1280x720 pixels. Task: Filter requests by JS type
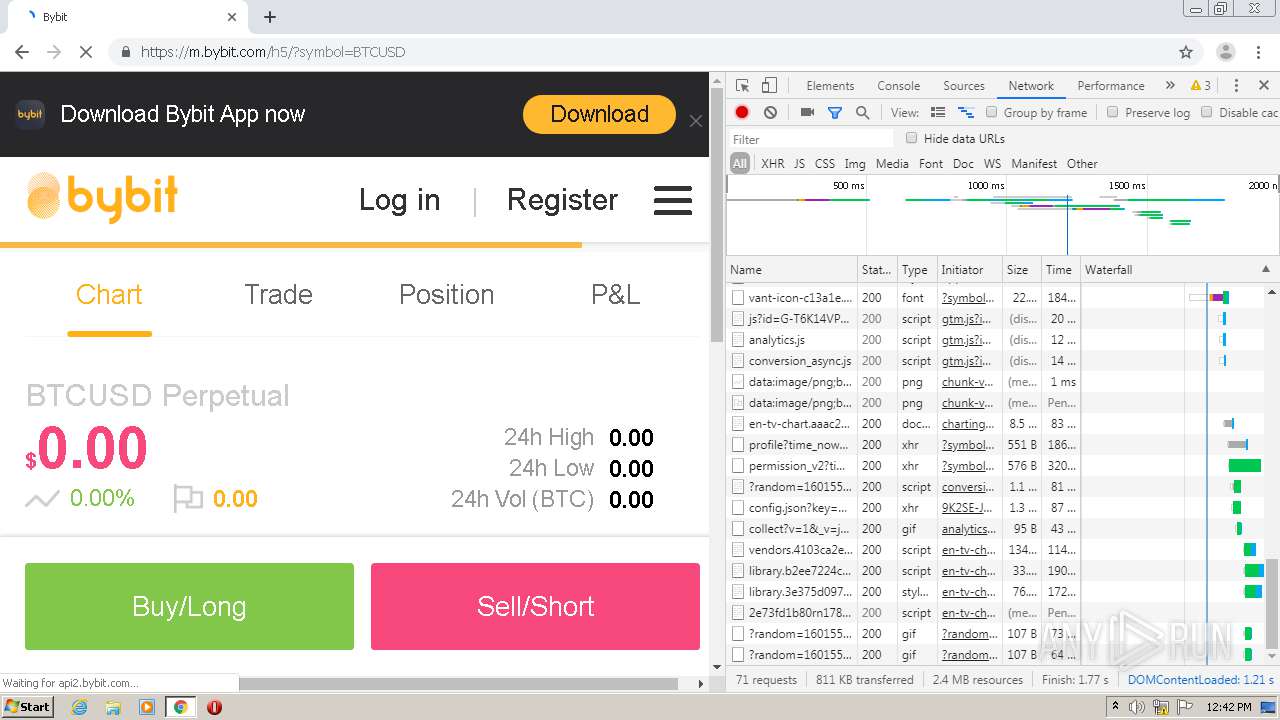pos(799,164)
